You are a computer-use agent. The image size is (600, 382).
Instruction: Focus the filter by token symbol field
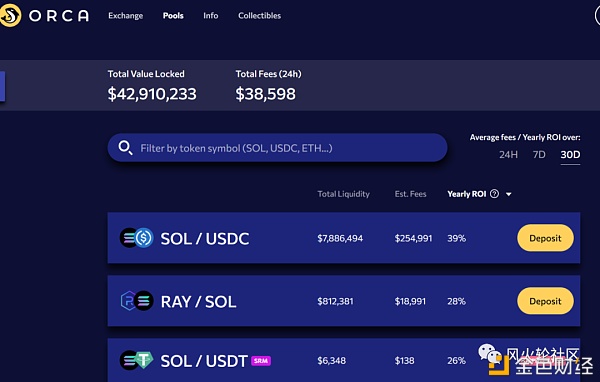277,148
